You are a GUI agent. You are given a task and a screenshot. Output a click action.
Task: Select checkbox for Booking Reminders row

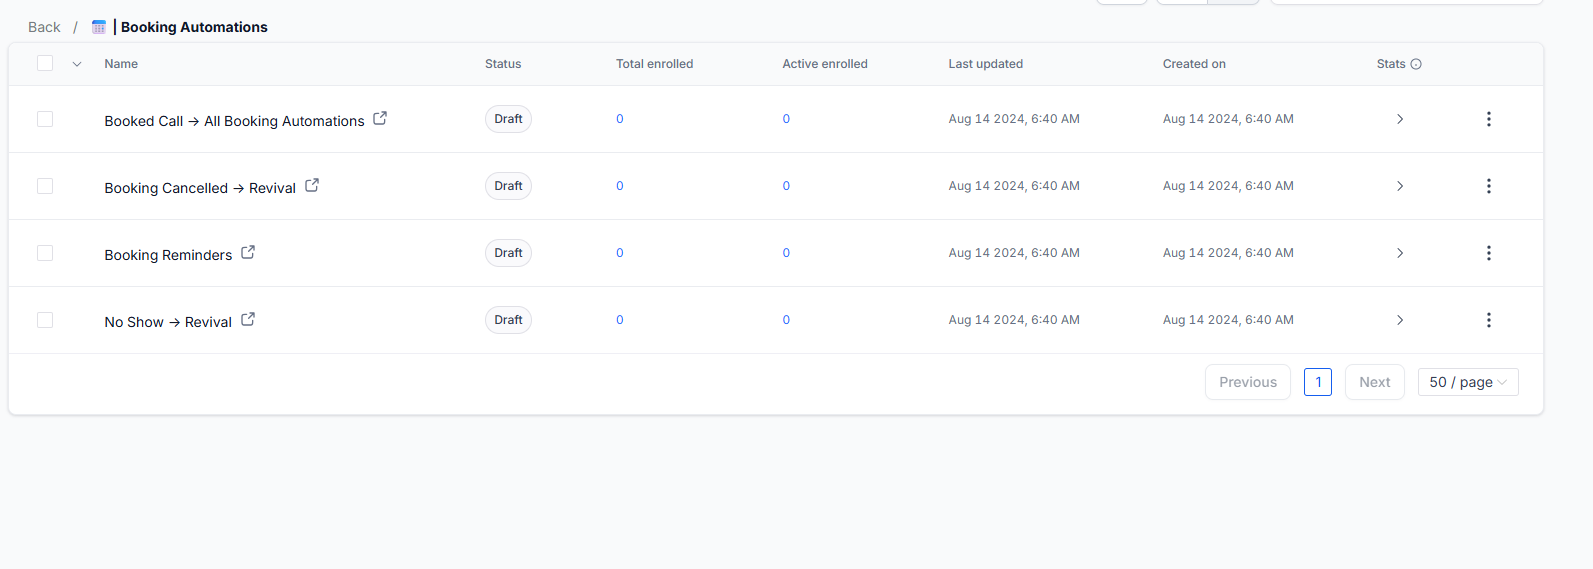45,253
